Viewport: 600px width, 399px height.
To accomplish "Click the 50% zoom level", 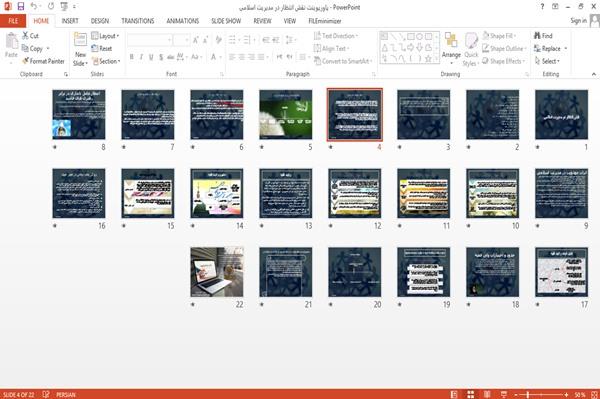I will (x=580, y=394).
